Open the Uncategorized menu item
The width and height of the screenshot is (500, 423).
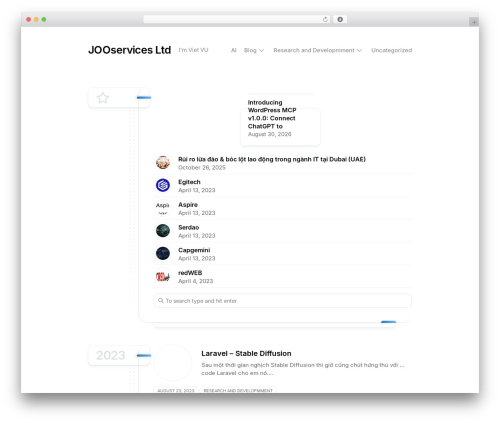click(392, 50)
